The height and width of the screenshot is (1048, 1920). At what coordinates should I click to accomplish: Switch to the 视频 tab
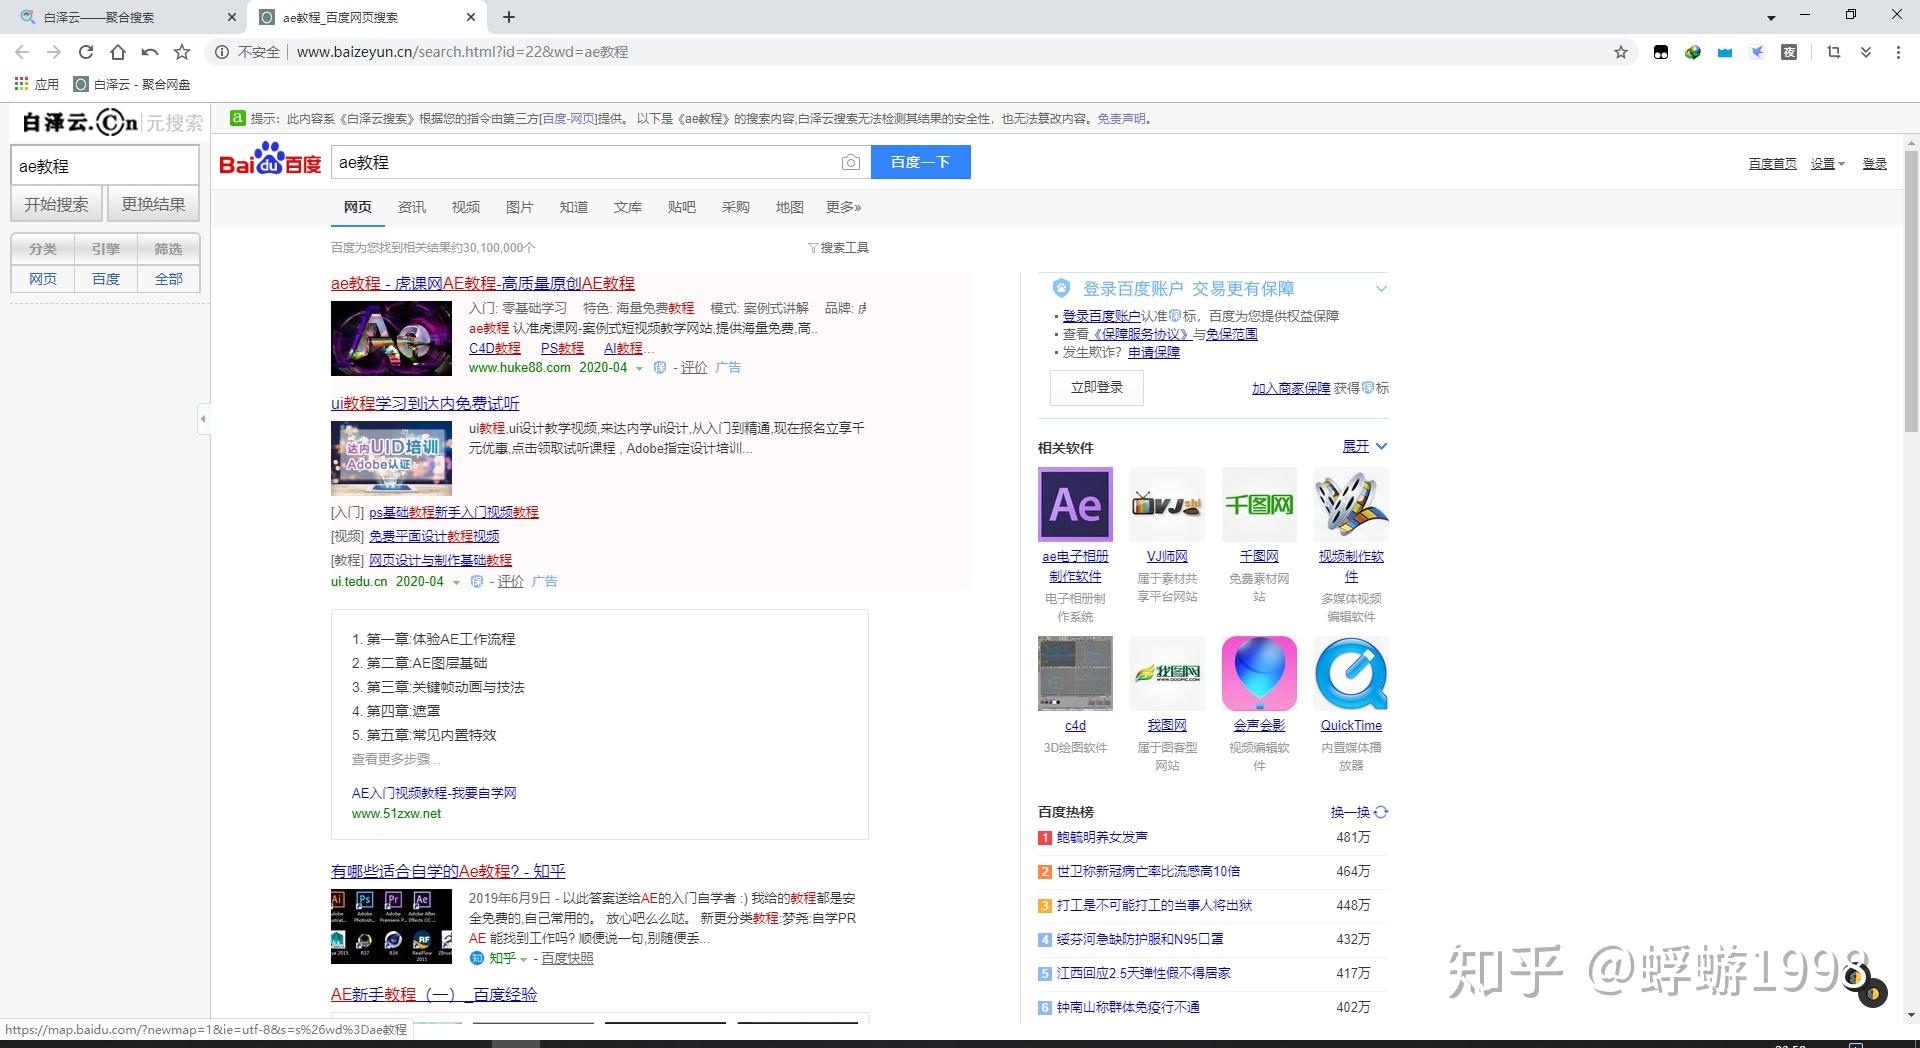tap(465, 207)
